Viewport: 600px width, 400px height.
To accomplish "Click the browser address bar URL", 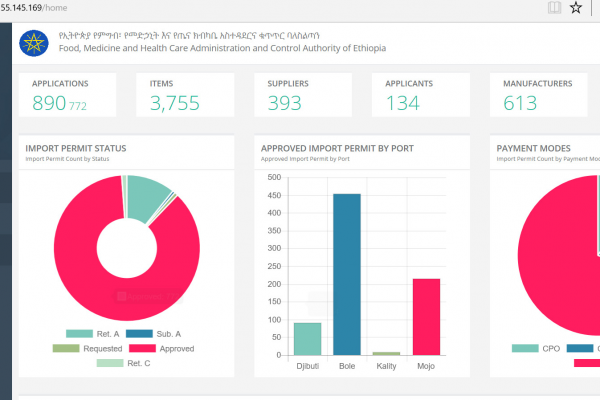I will (x=60, y=8).
